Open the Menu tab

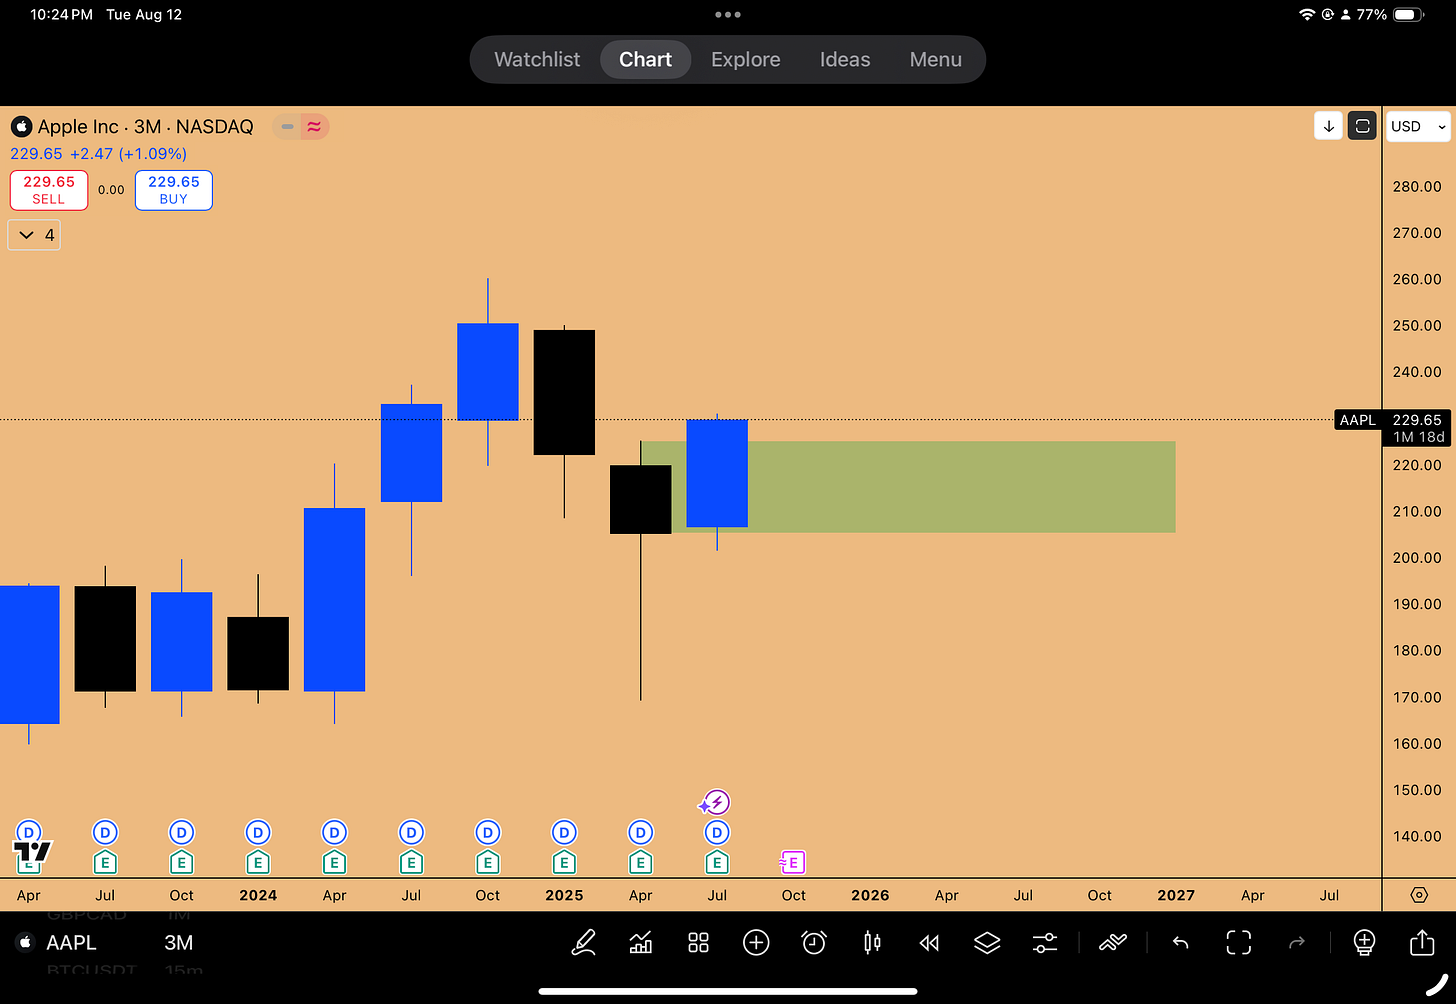936,59
